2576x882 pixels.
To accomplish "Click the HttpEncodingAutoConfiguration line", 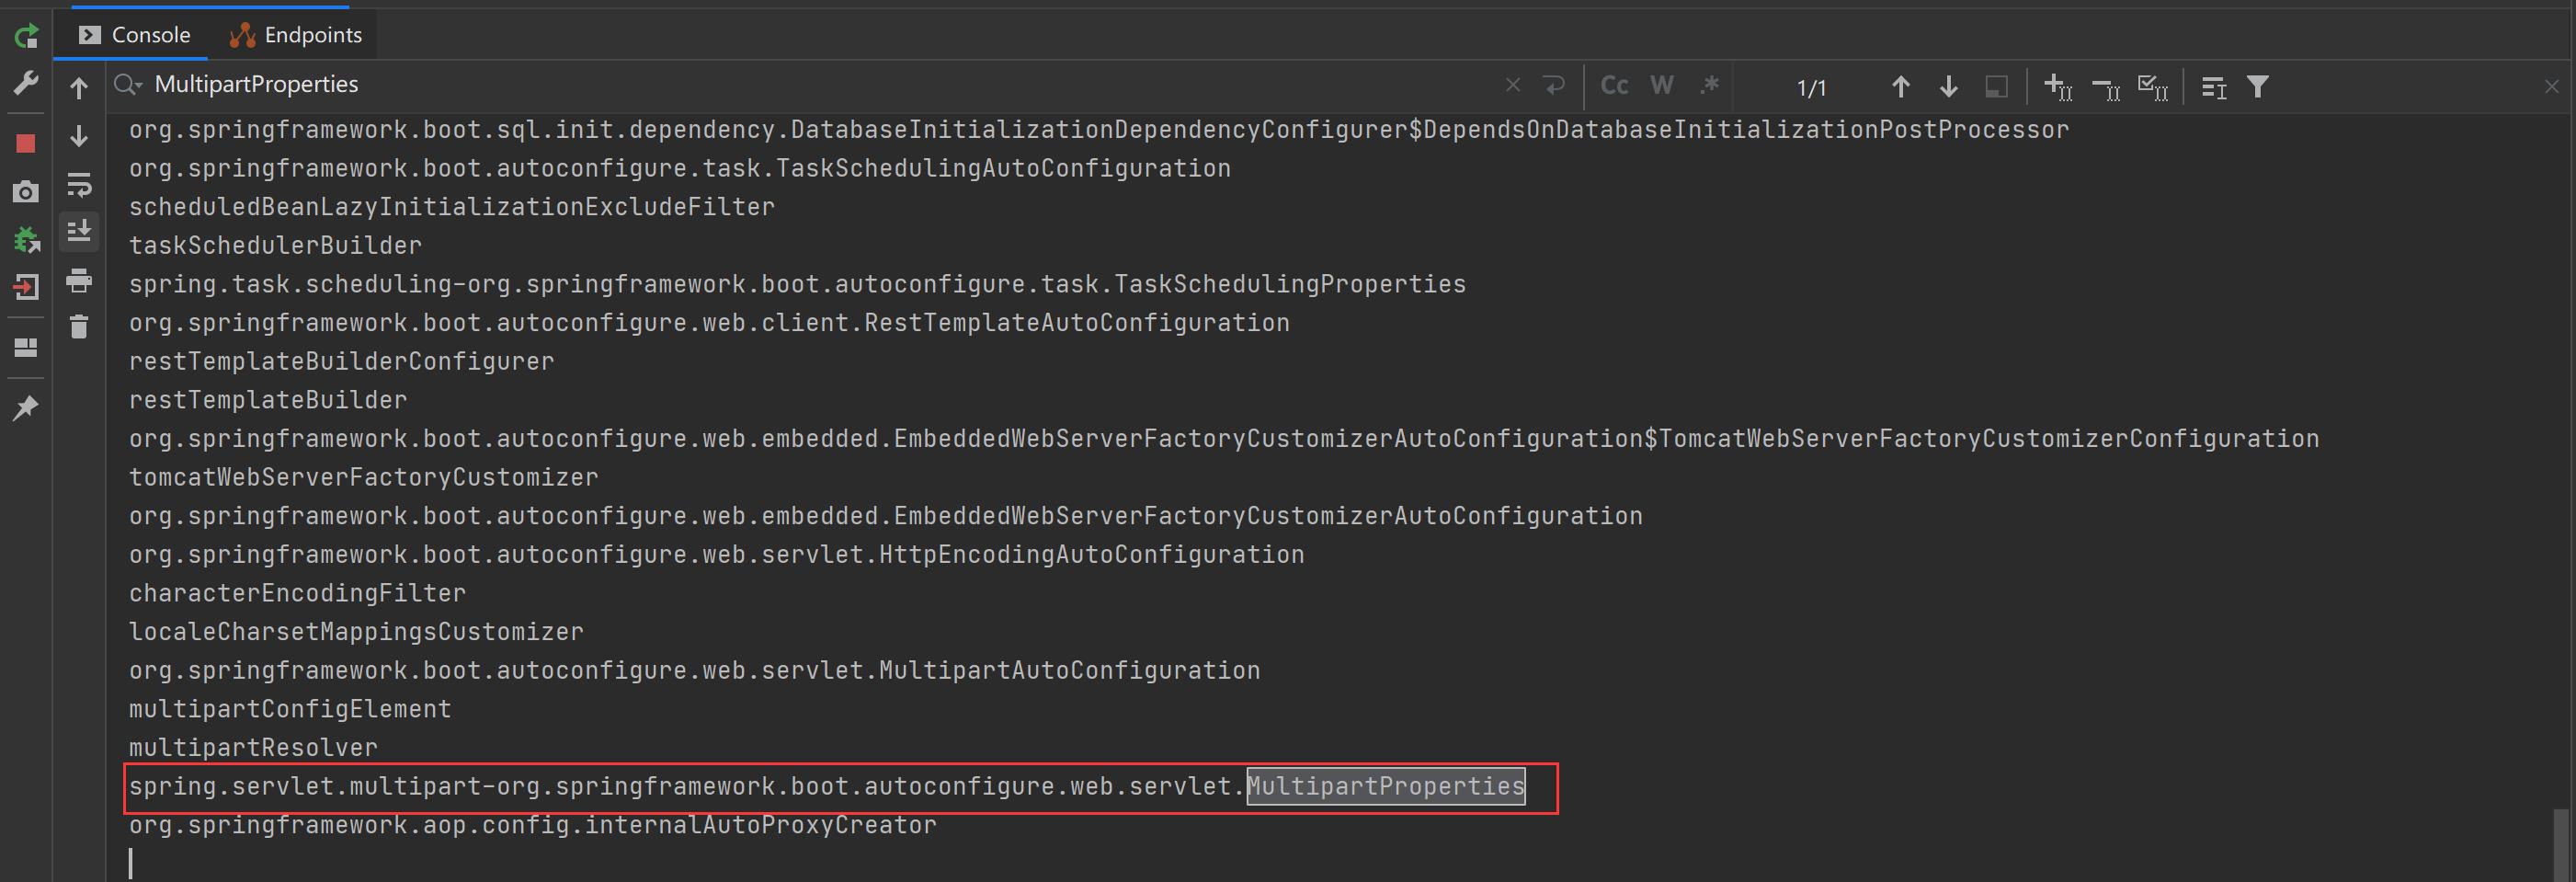I will tap(716, 554).
